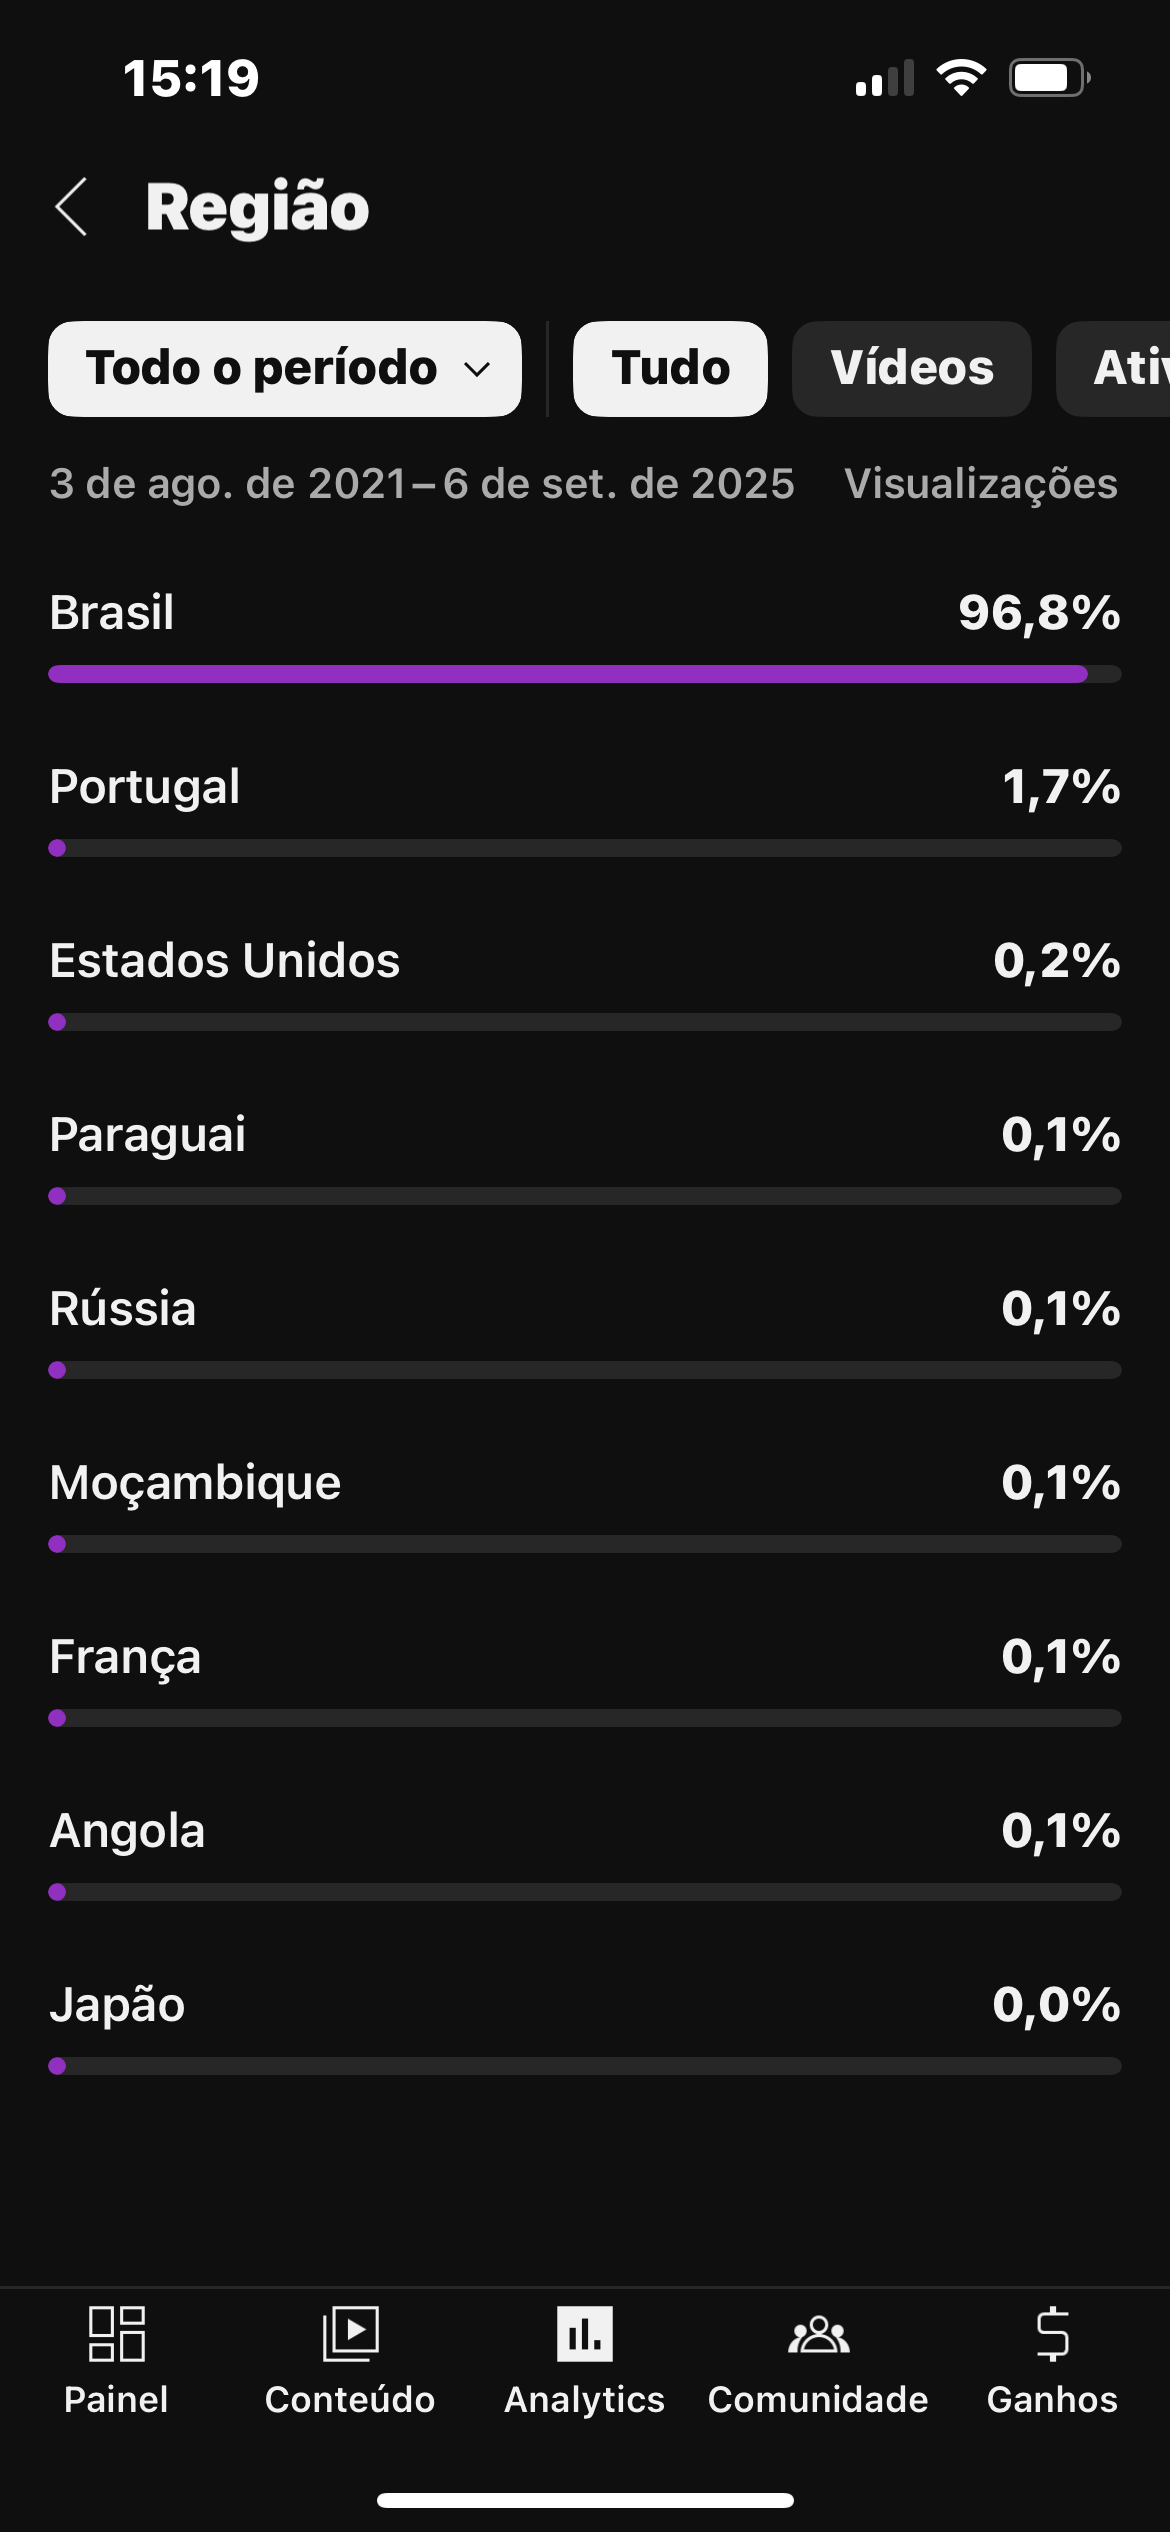The width and height of the screenshot is (1170, 2532).
Task: Tap the Wi-Fi status icon
Action: tap(961, 78)
